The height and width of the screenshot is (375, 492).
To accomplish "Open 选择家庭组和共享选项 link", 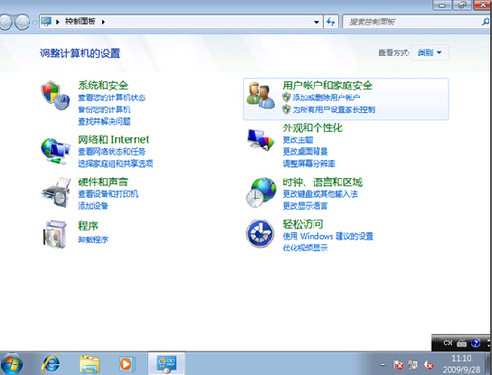I will click(x=115, y=164).
